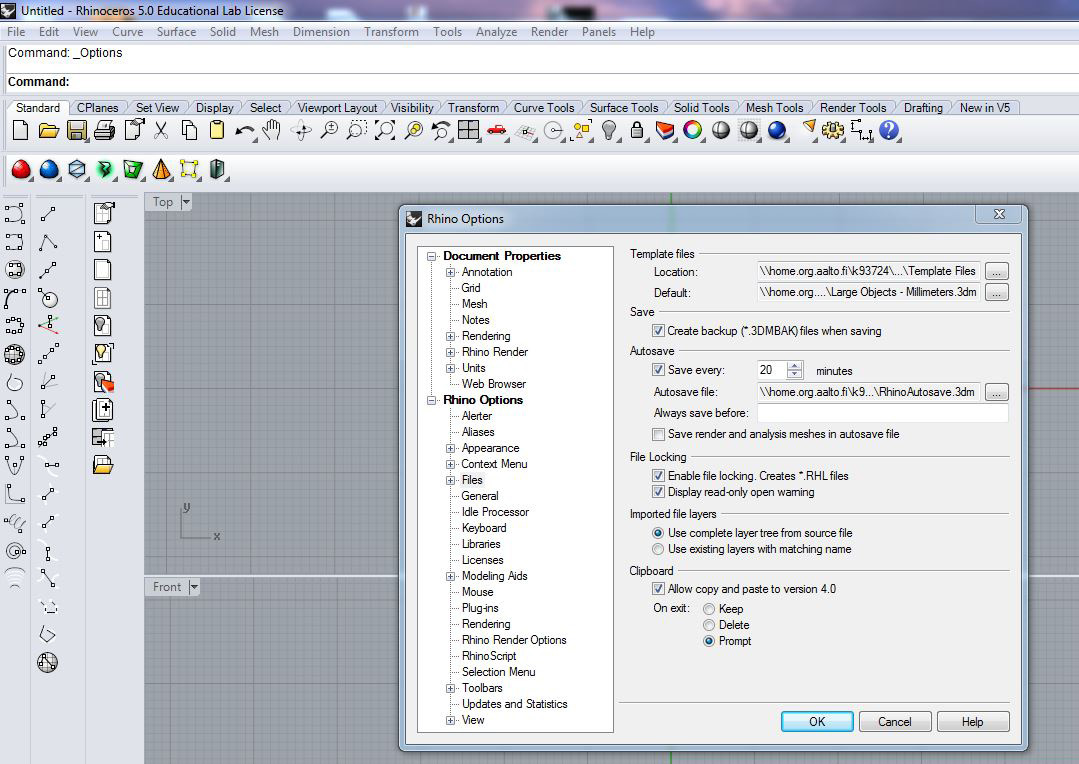Click the autosave minutes value field

(771, 370)
